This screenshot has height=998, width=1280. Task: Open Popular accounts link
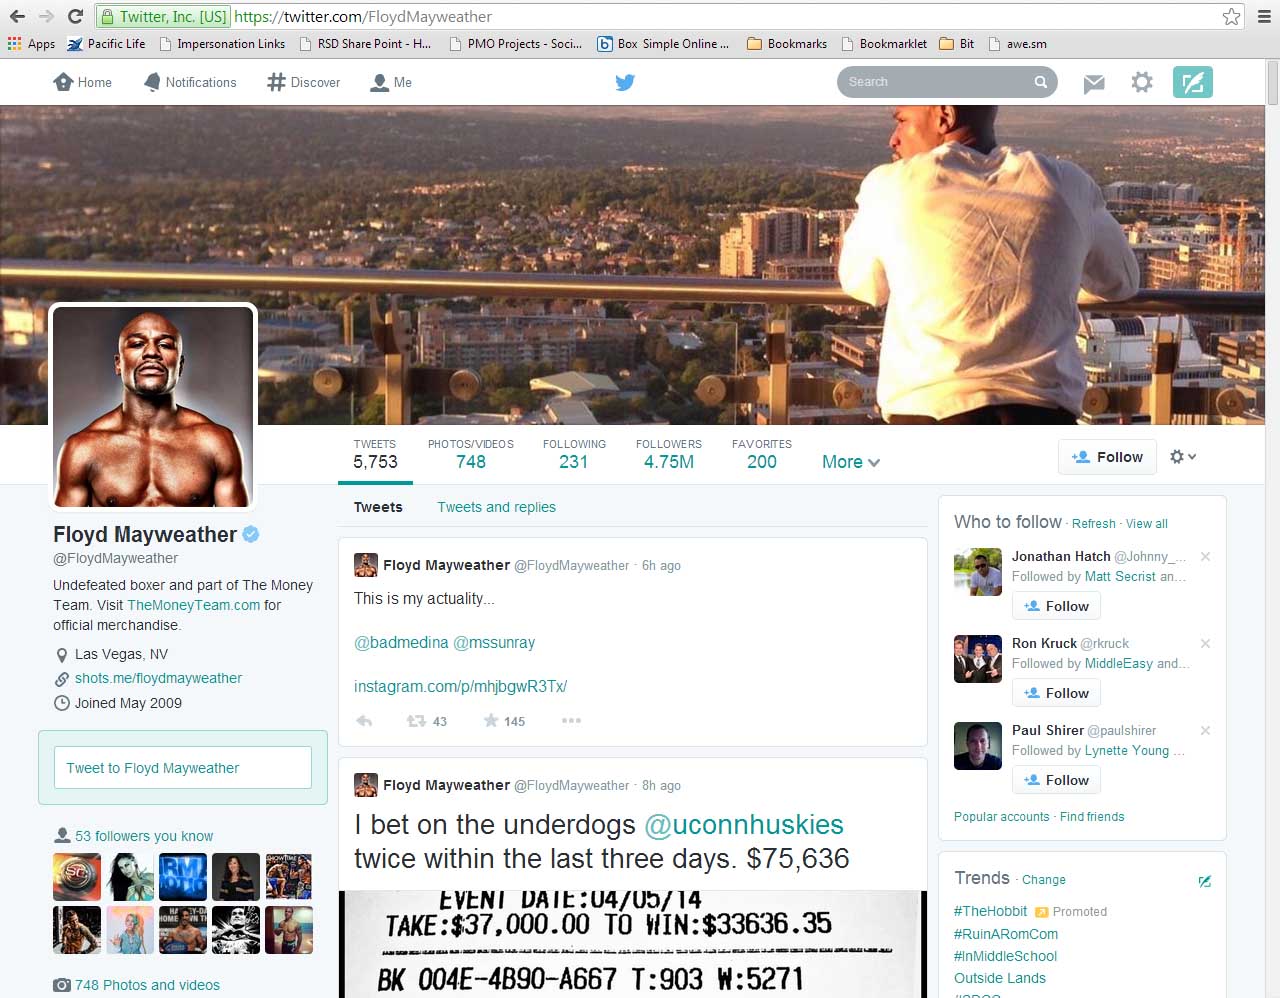click(x=1001, y=817)
